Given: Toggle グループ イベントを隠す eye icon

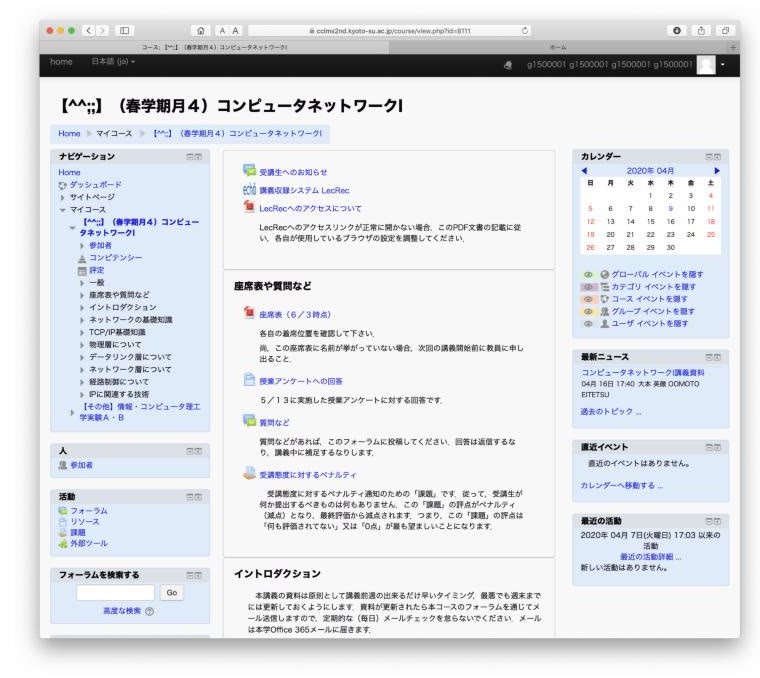Looking at the screenshot, I should coord(588,312).
